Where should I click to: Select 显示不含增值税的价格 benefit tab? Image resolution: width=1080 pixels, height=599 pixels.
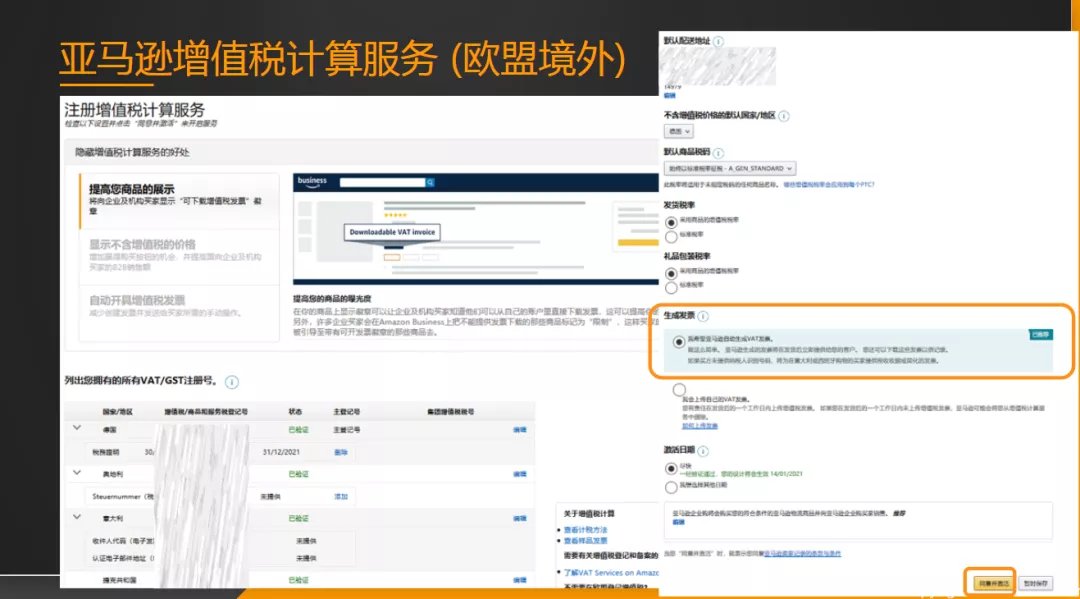click(180, 255)
